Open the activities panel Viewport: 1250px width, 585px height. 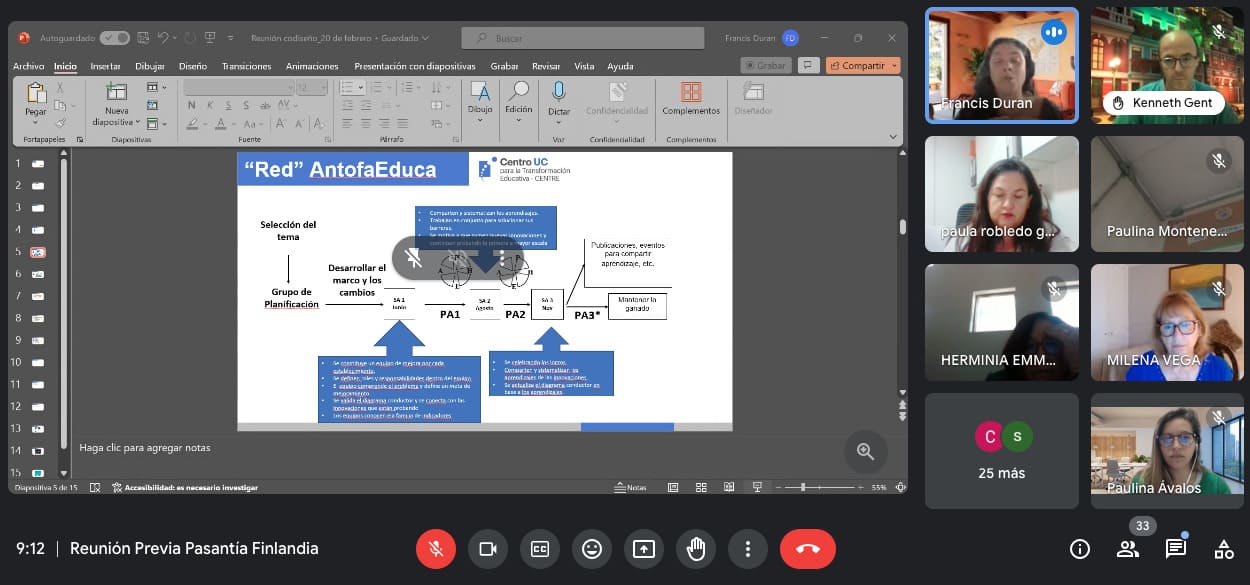pyautogui.click(x=1224, y=549)
